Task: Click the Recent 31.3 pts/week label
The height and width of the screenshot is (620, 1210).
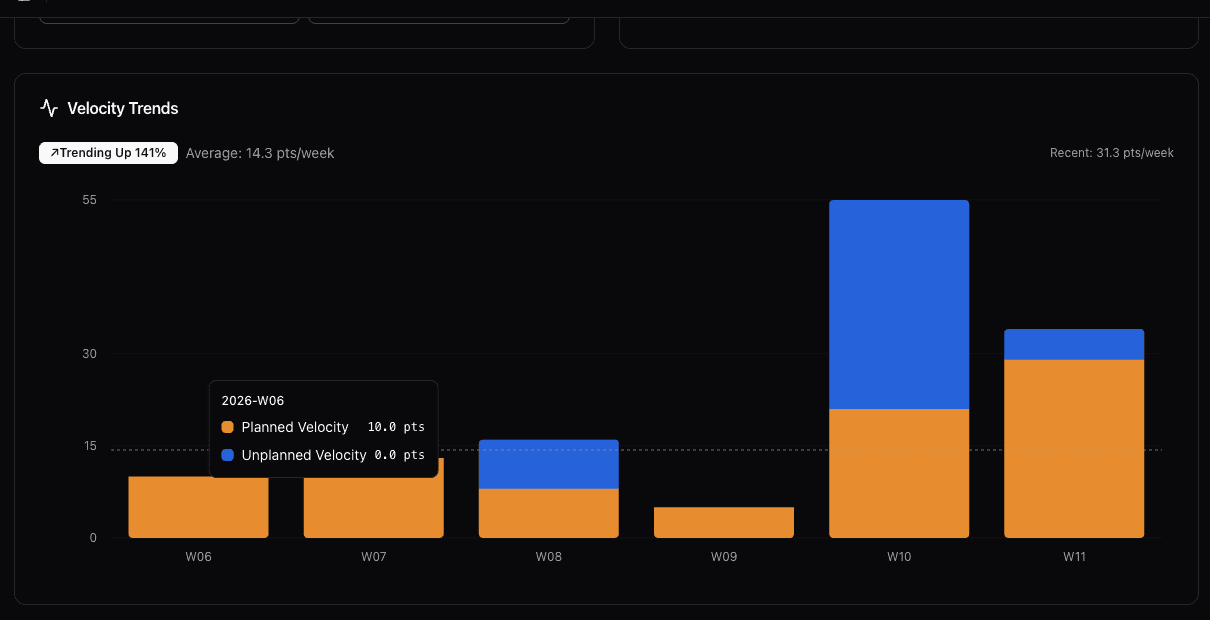Action: pos(1111,153)
